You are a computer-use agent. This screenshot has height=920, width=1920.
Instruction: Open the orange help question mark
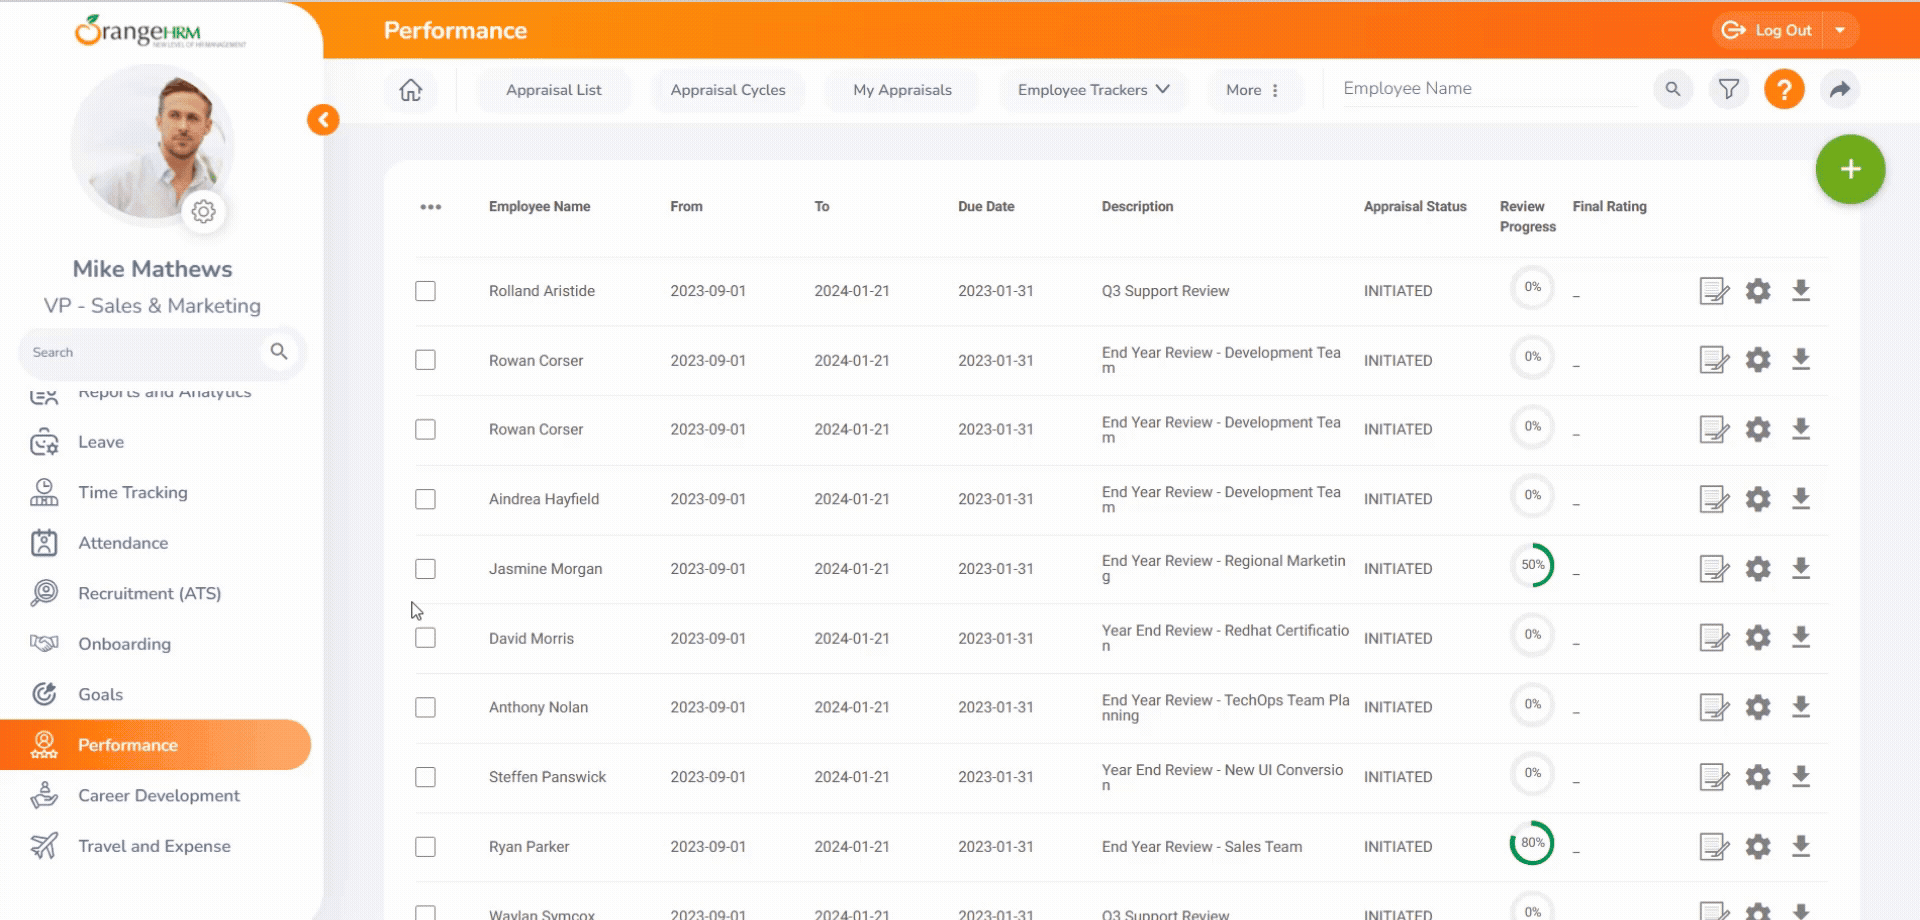[1783, 89]
